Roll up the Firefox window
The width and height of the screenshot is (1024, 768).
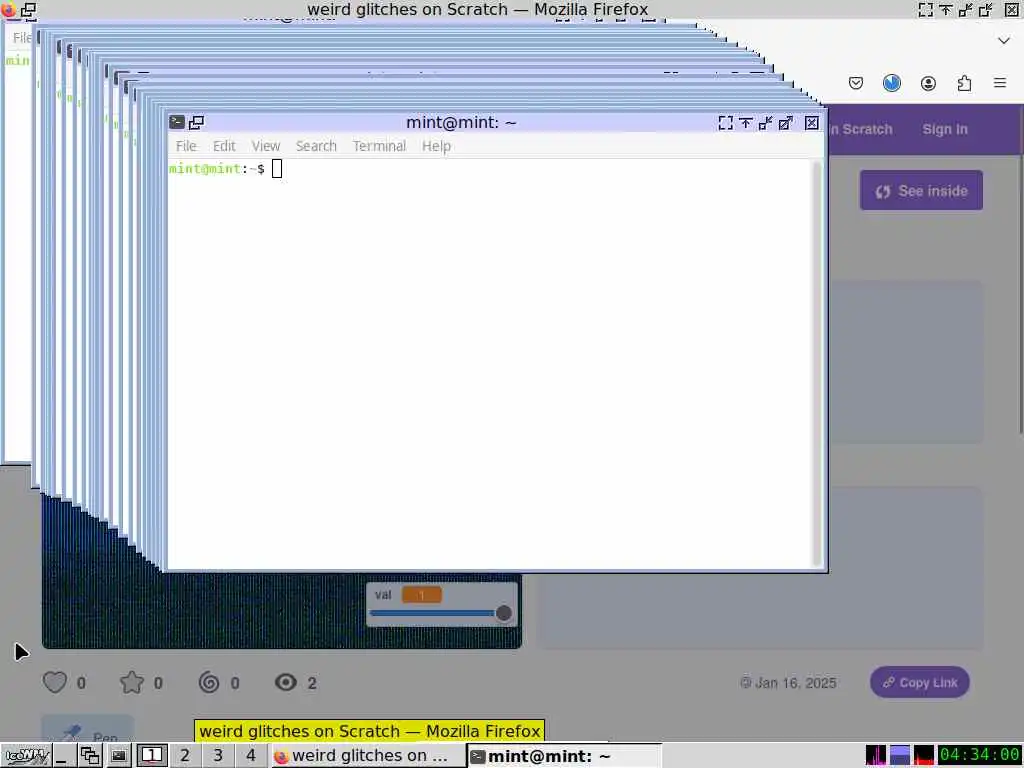946,9
